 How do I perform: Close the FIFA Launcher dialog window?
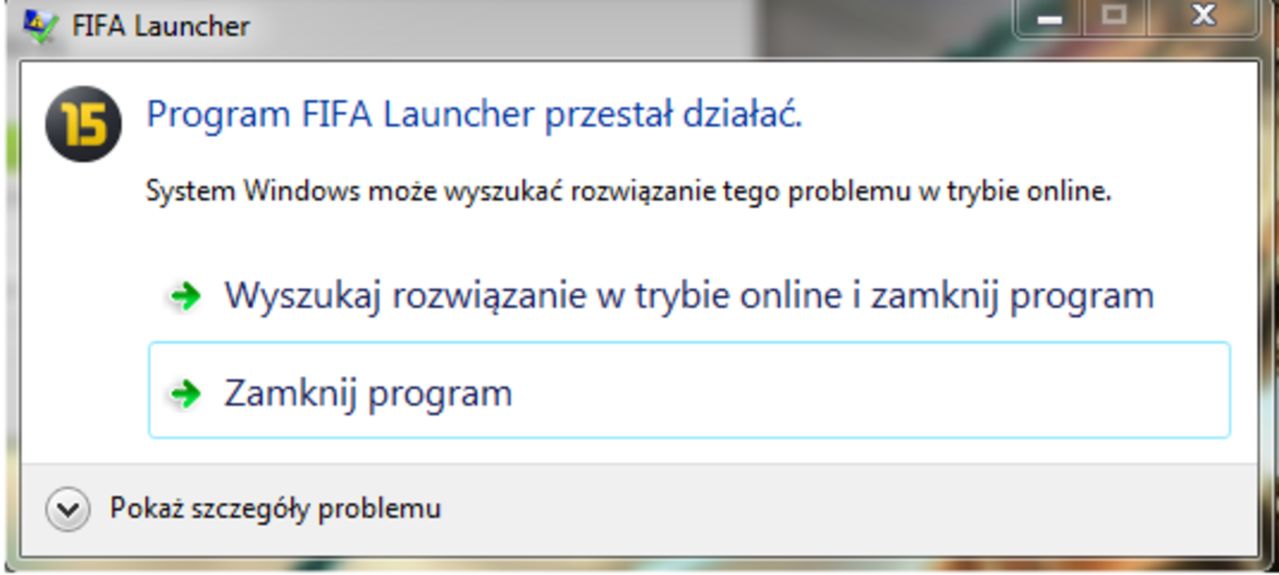(1205, 17)
